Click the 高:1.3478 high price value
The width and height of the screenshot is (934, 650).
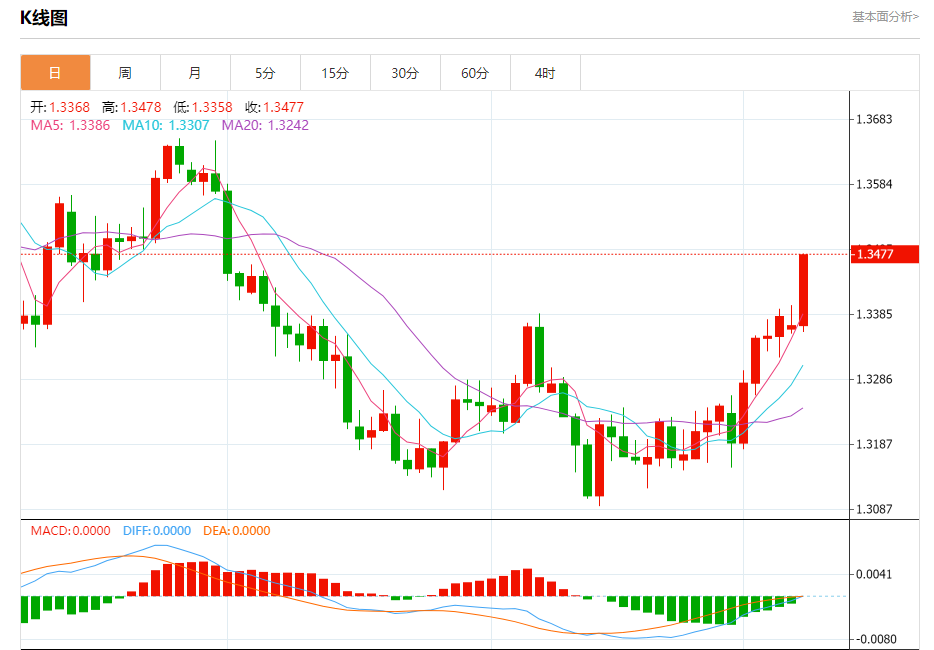pos(132,107)
